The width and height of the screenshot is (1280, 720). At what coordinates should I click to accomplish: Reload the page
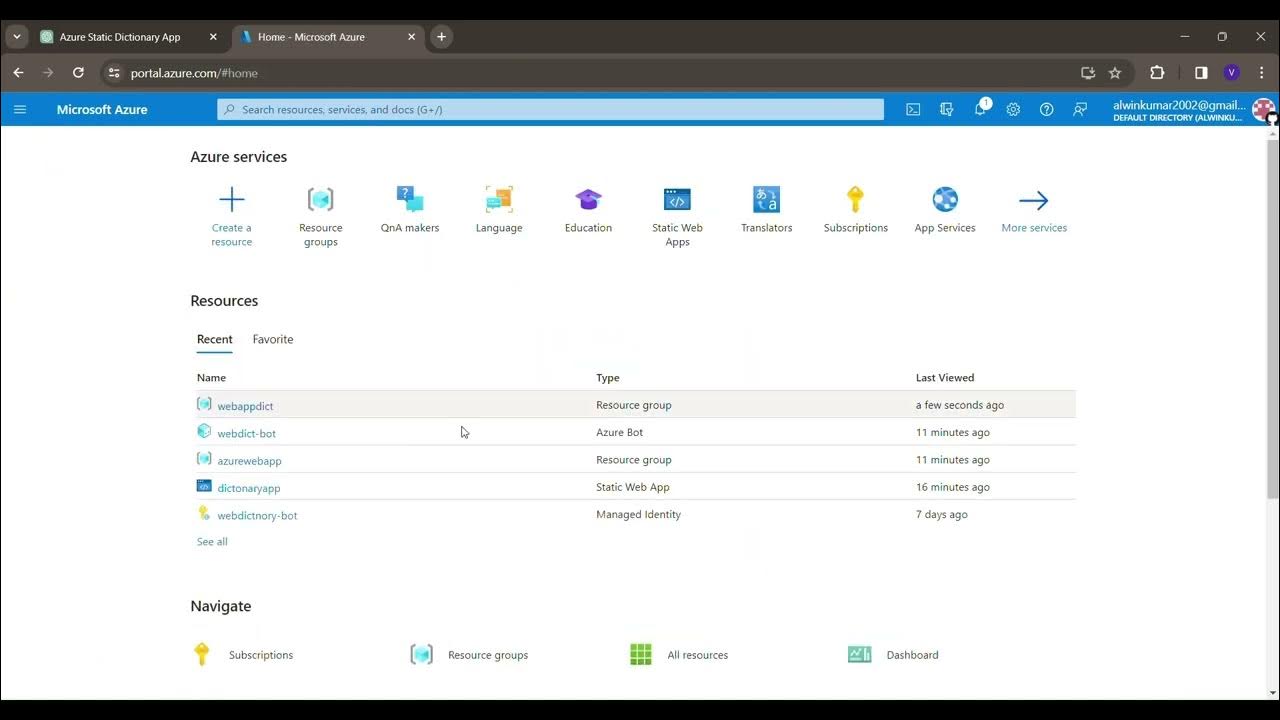[78, 73]
